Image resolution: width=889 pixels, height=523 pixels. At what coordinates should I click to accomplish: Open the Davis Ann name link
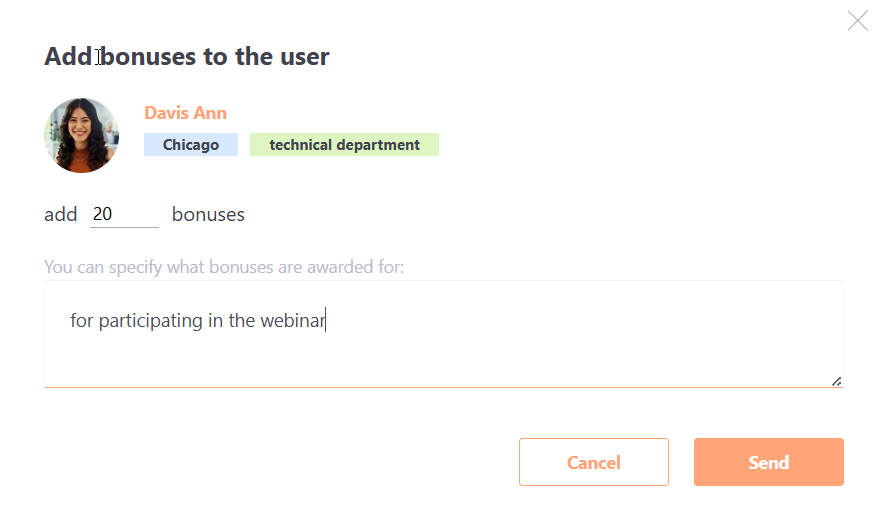(x=185, y=113)
